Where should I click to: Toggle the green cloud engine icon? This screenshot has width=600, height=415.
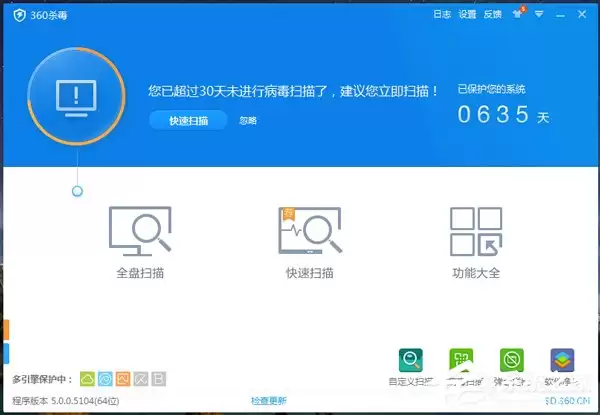pyautogui.click(x=87, y=379)
